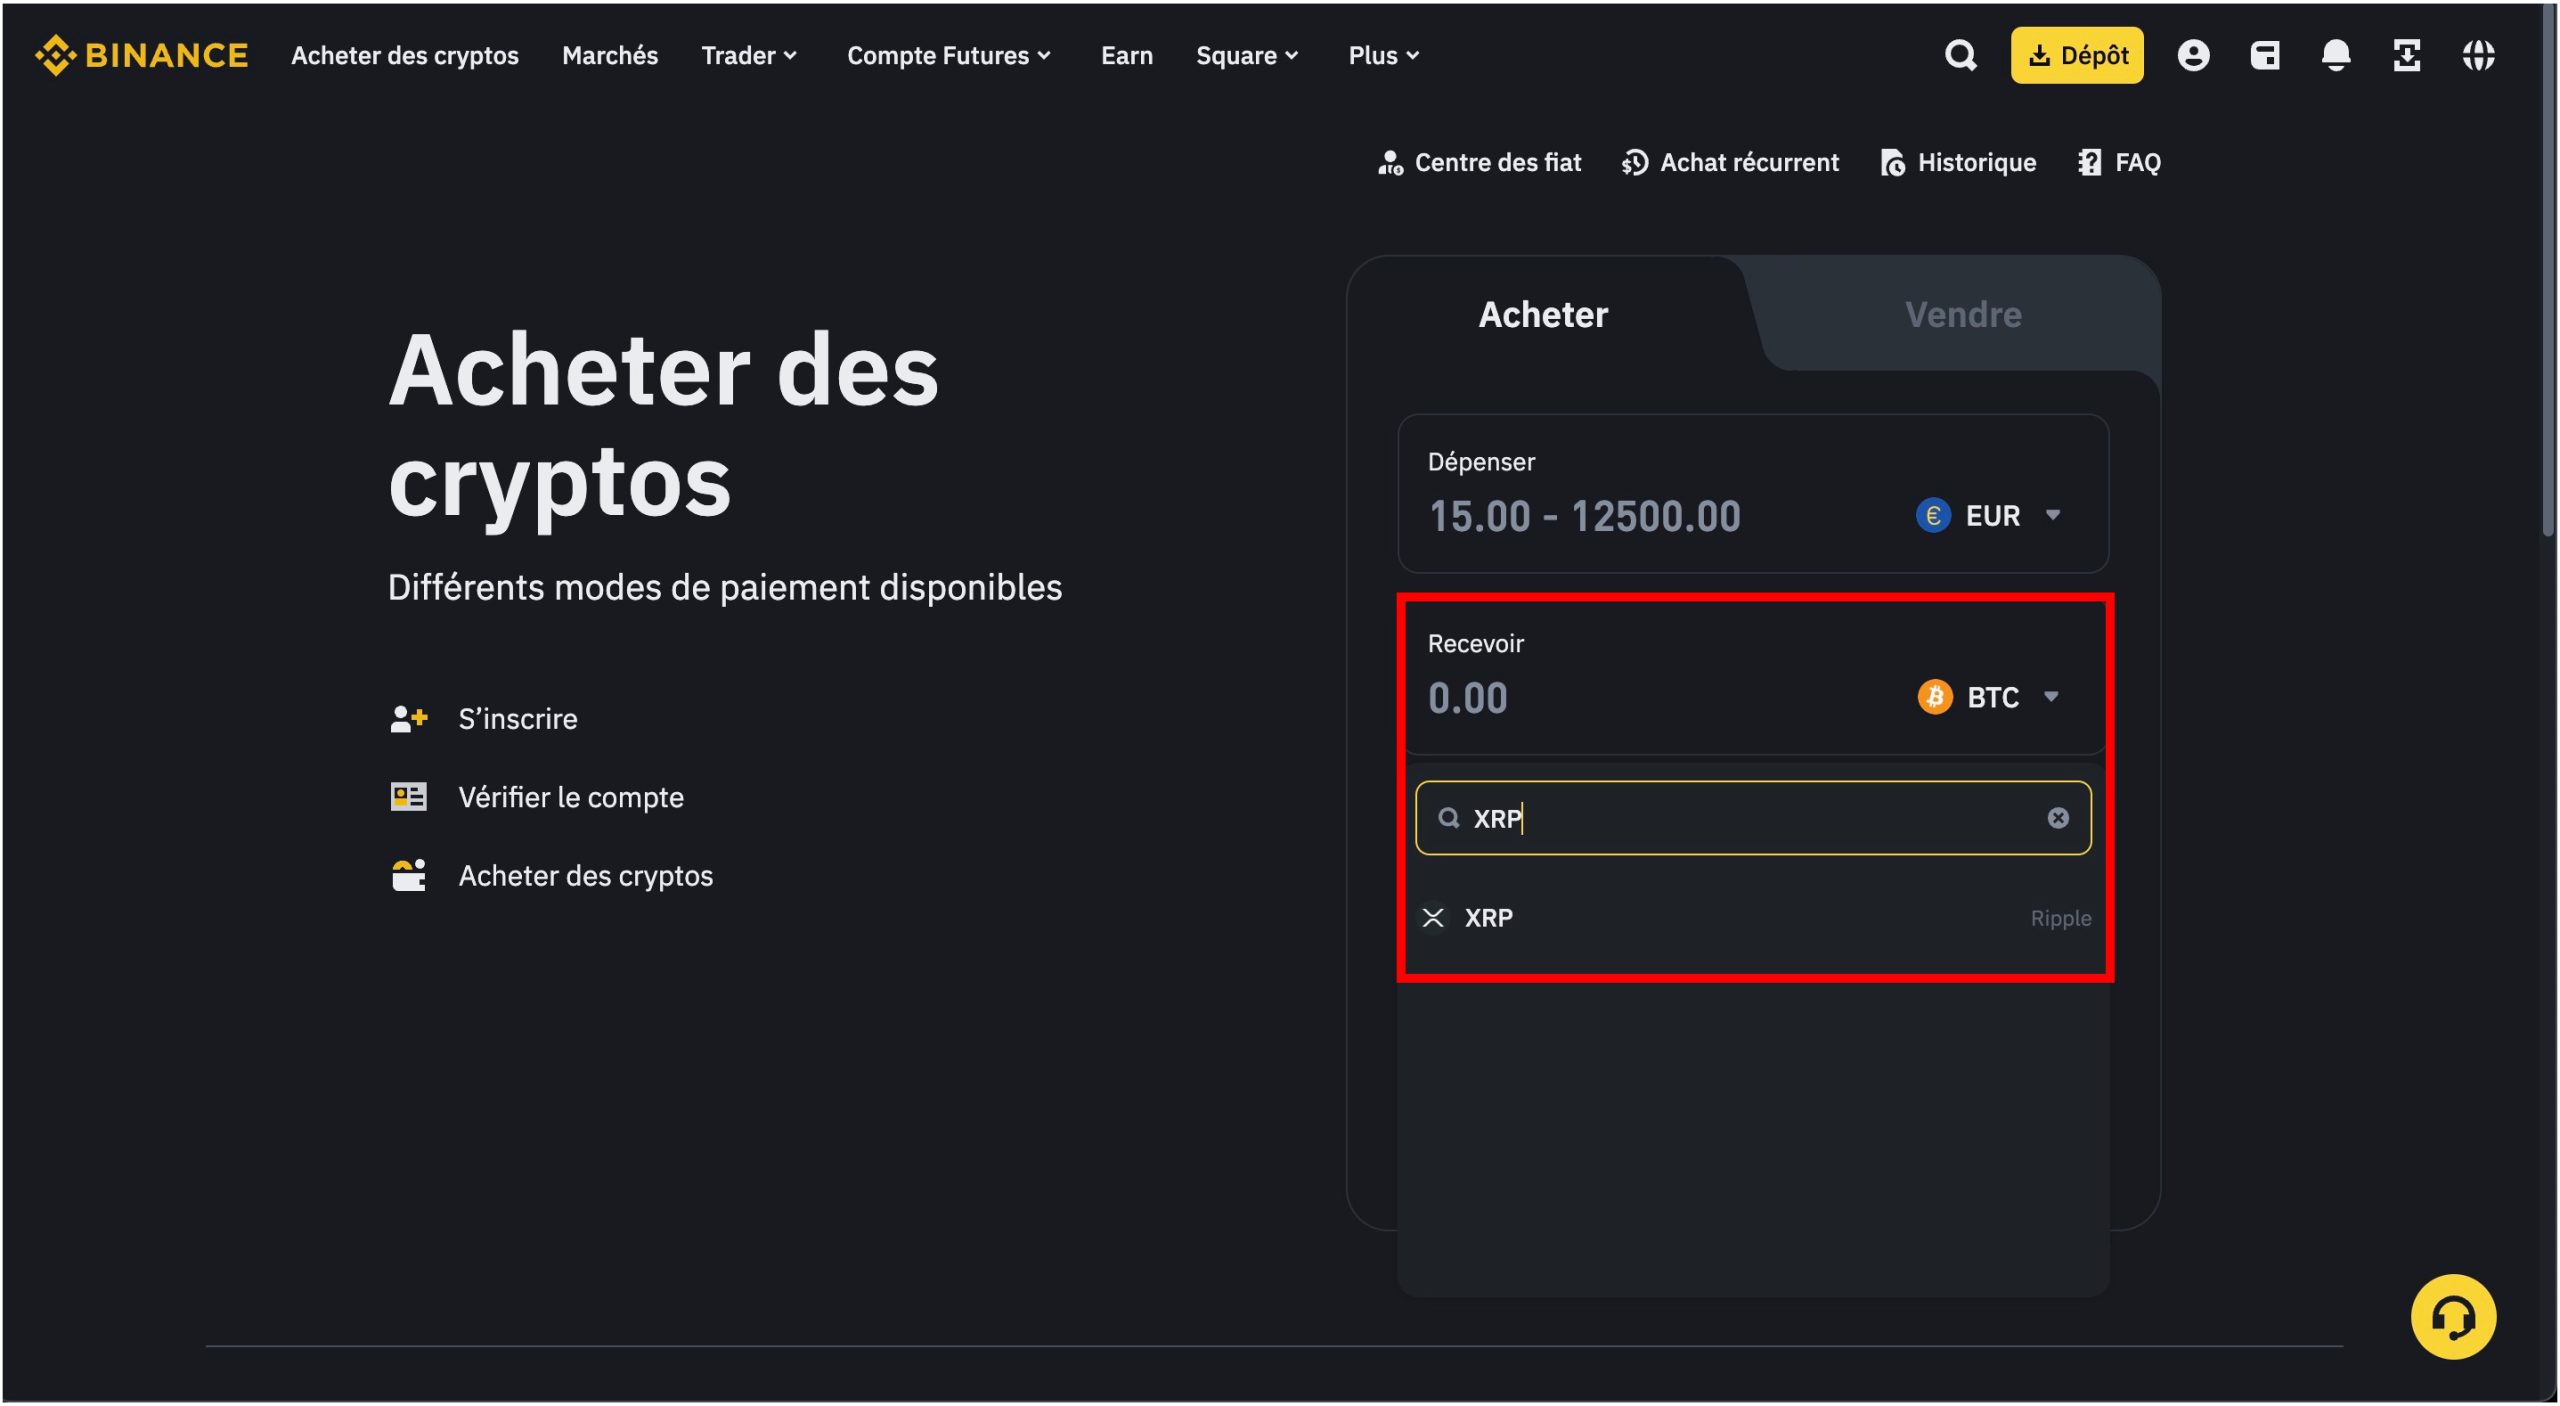This screenshot has width=2560, height=1406.
Task: Open the user profile icon
Action: 2192,55
